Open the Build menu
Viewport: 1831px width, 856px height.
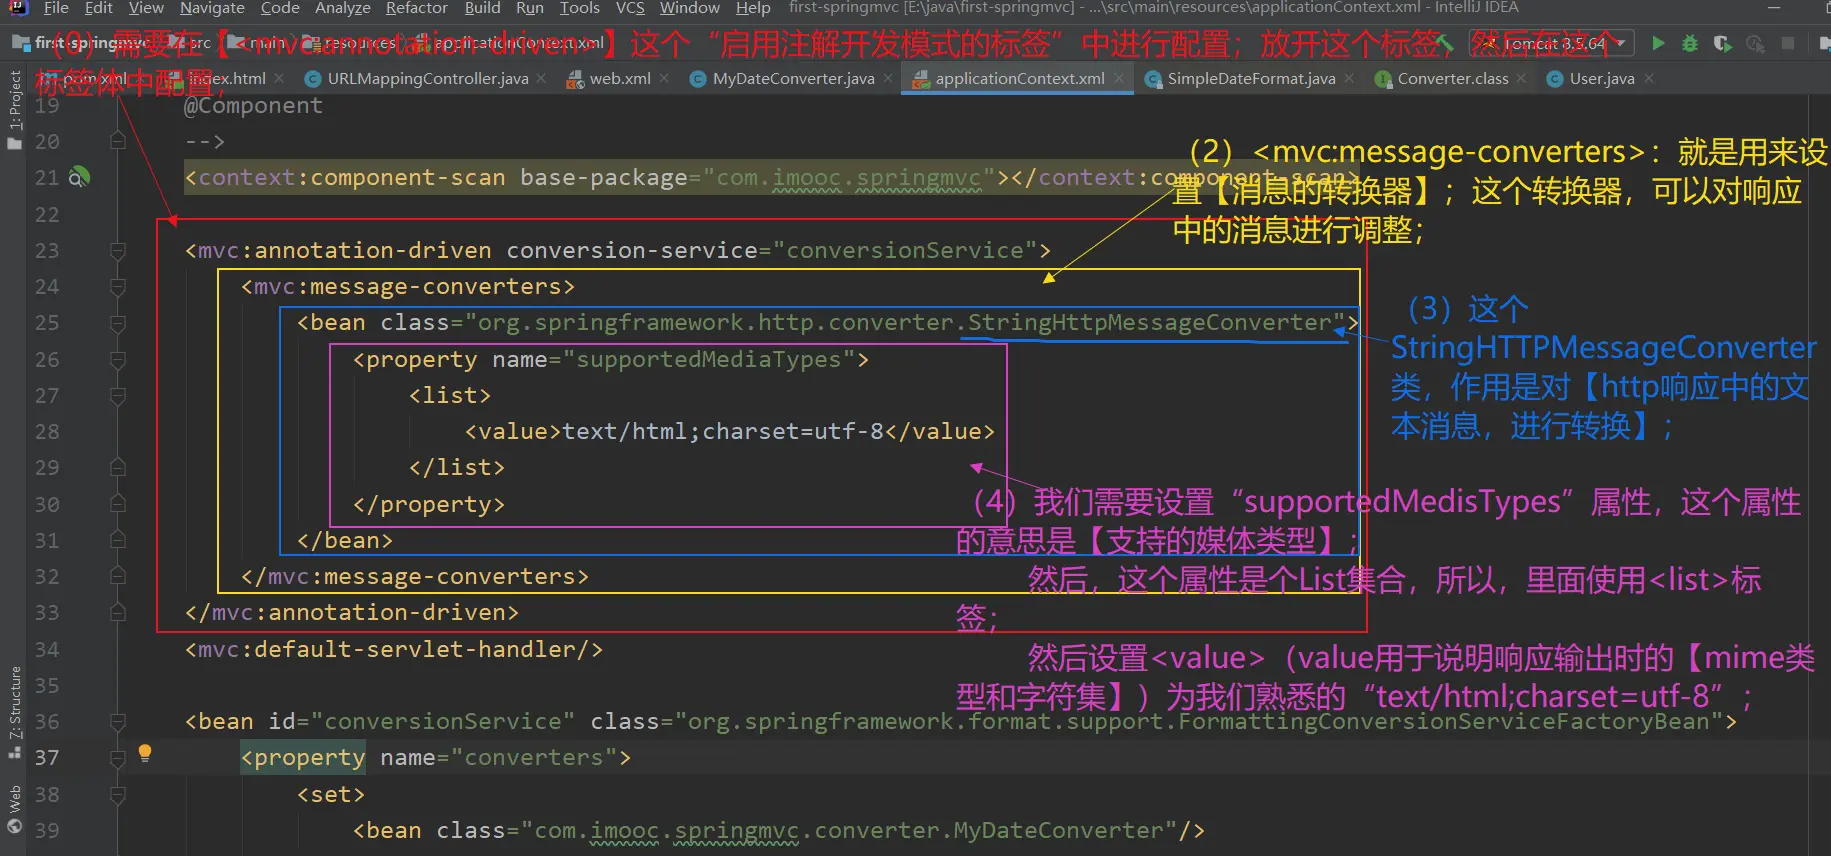coord(482,8)
